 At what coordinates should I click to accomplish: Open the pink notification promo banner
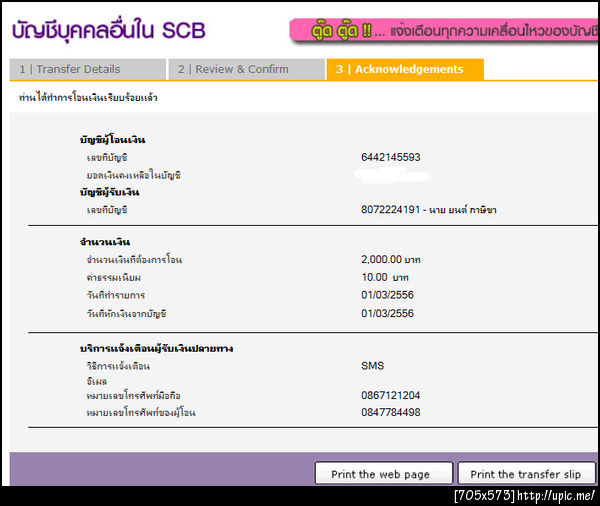(x=444, y=31)
